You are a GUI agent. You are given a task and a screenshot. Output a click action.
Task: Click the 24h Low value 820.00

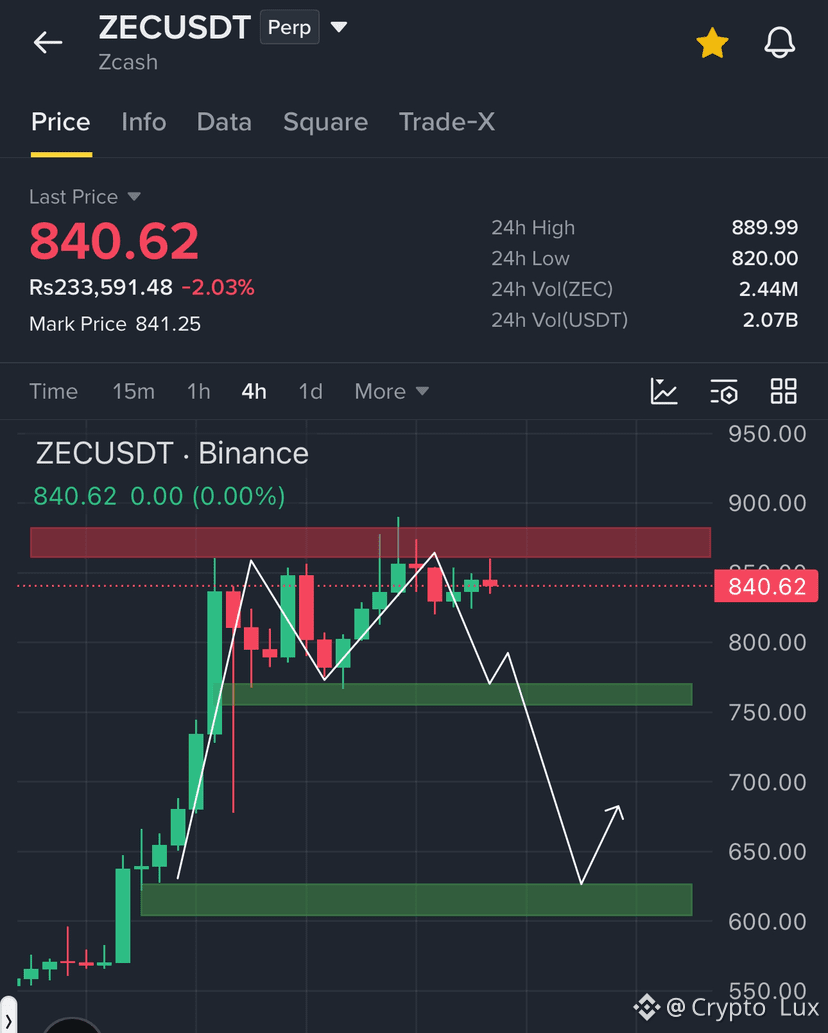(x=765, y=258)
